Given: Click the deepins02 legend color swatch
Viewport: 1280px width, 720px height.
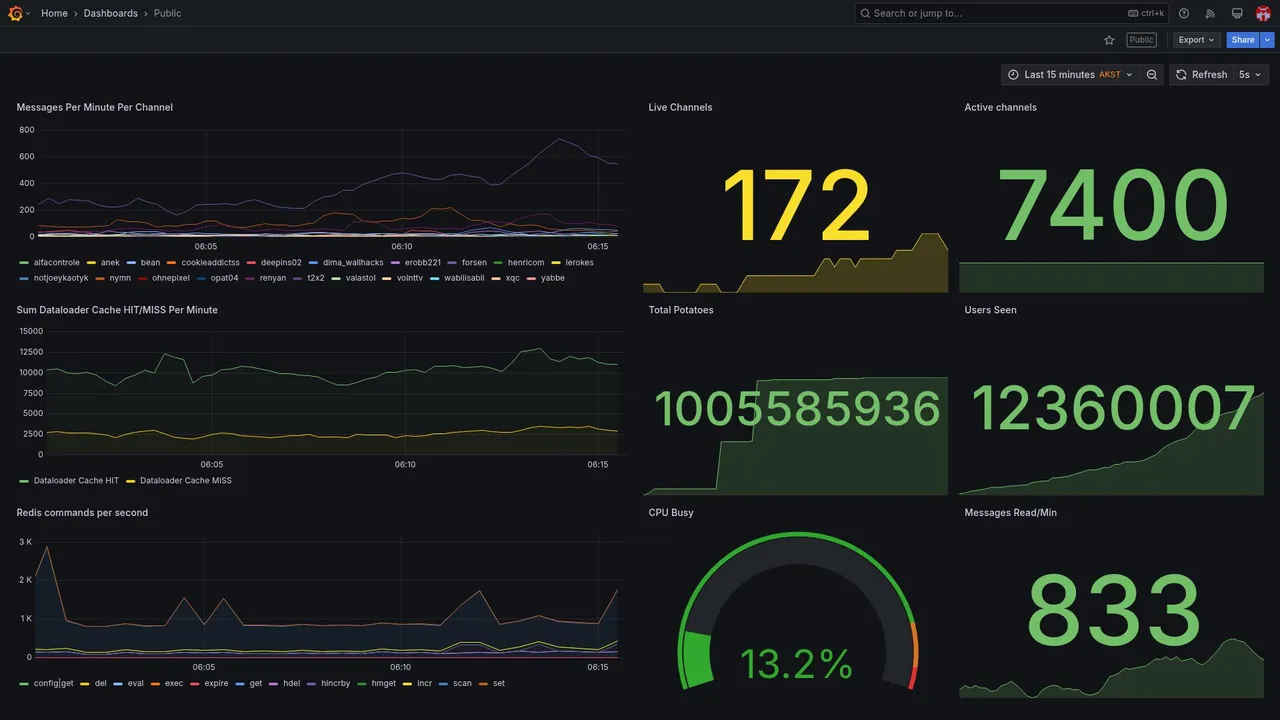Looking at the screenshot, I should pos(252,263).
